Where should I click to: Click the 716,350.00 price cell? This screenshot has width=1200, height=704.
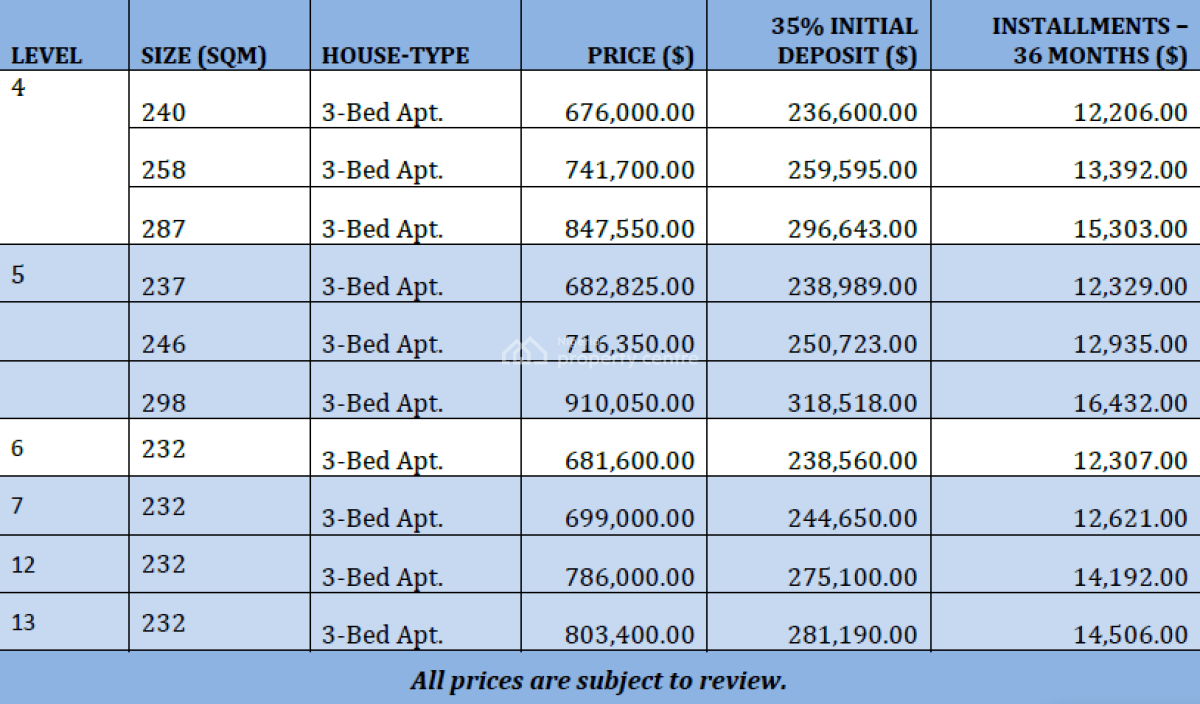tap(629, 345)
